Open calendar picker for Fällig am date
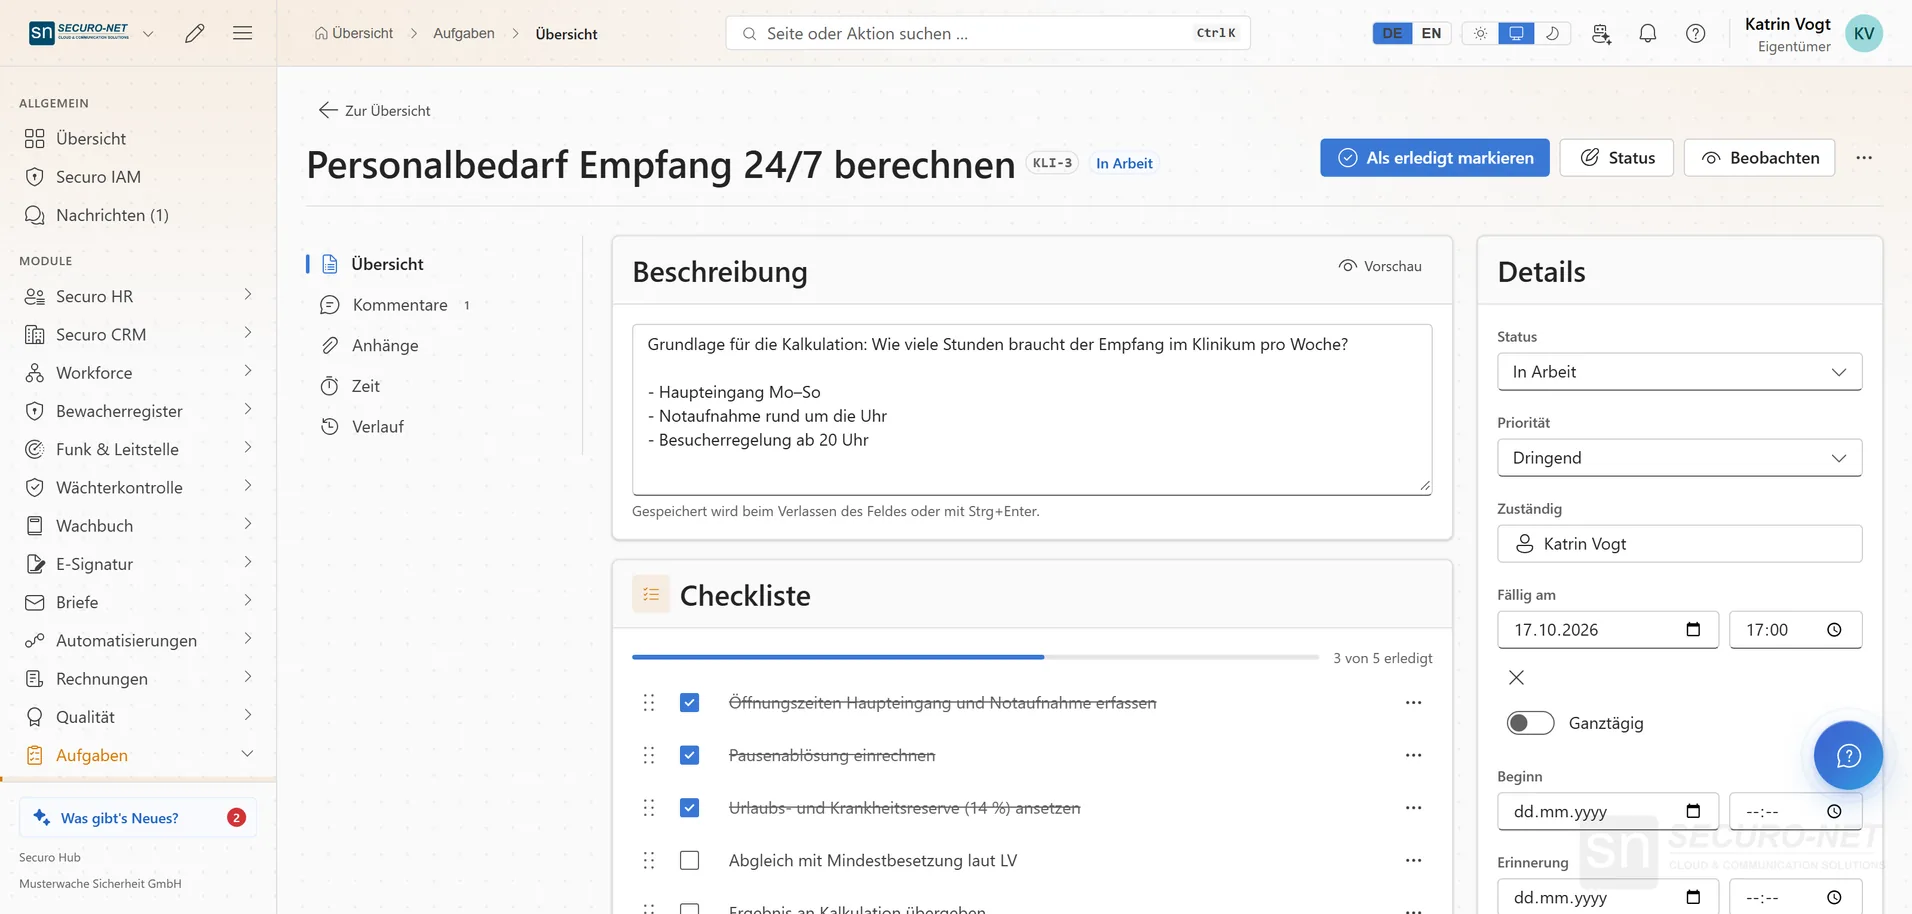 click(x=1693, y=630)
